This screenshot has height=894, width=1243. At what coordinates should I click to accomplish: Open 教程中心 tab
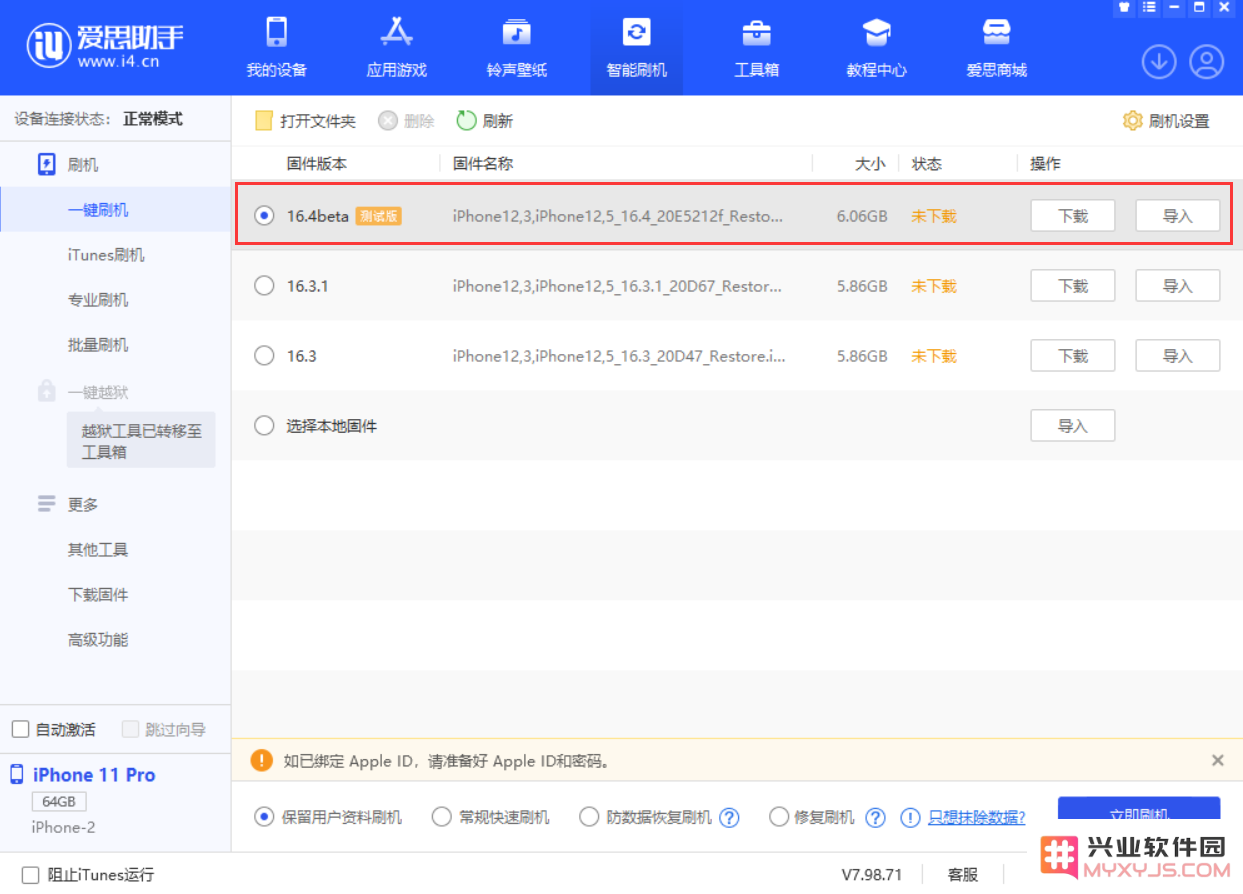[x=876, y=47]
